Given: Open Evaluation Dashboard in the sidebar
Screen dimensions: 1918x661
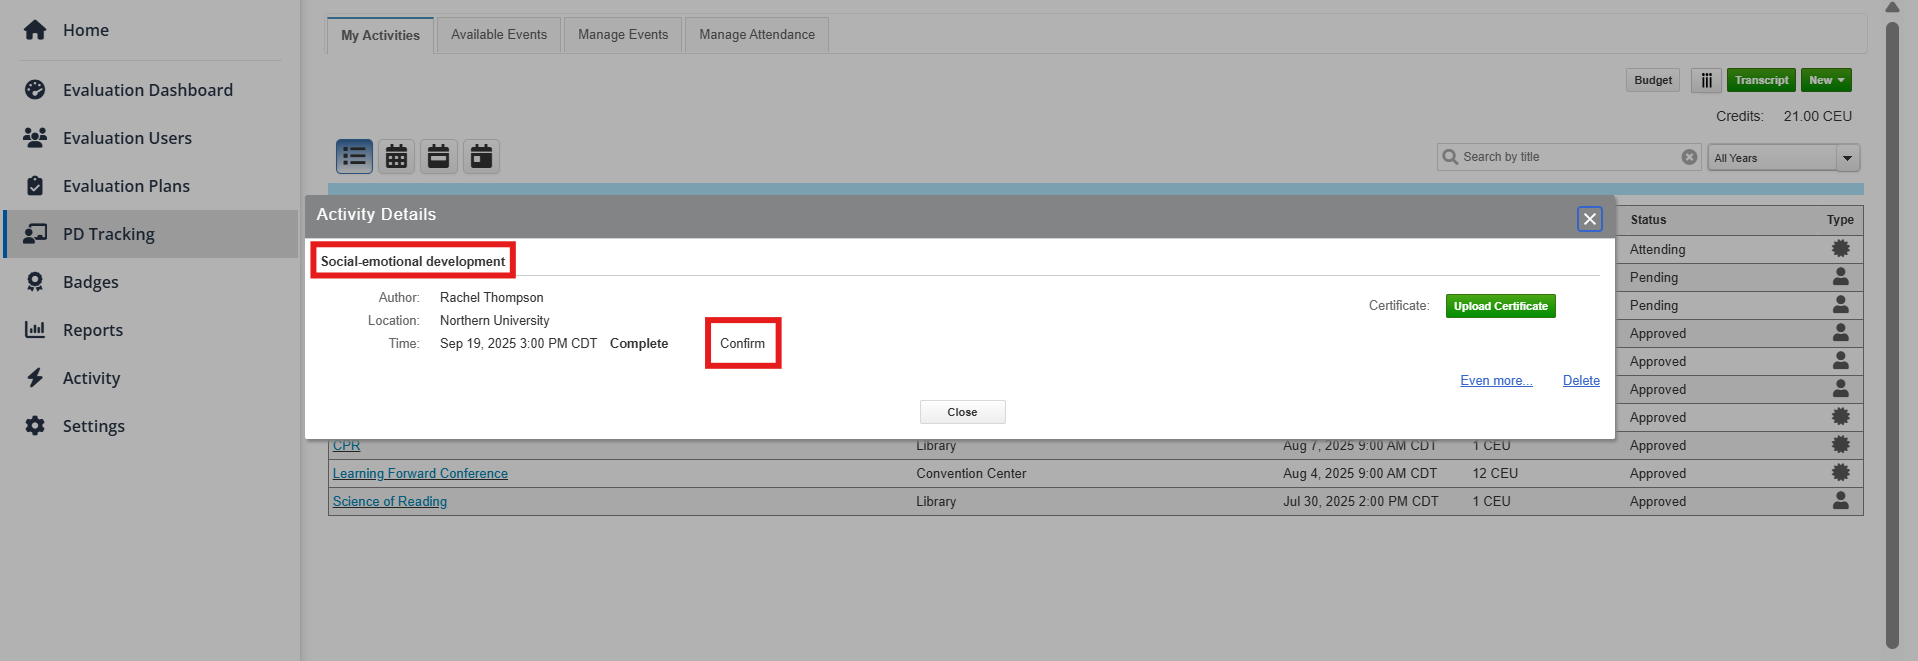Looking at the screenshot, I should click(148, 90).
